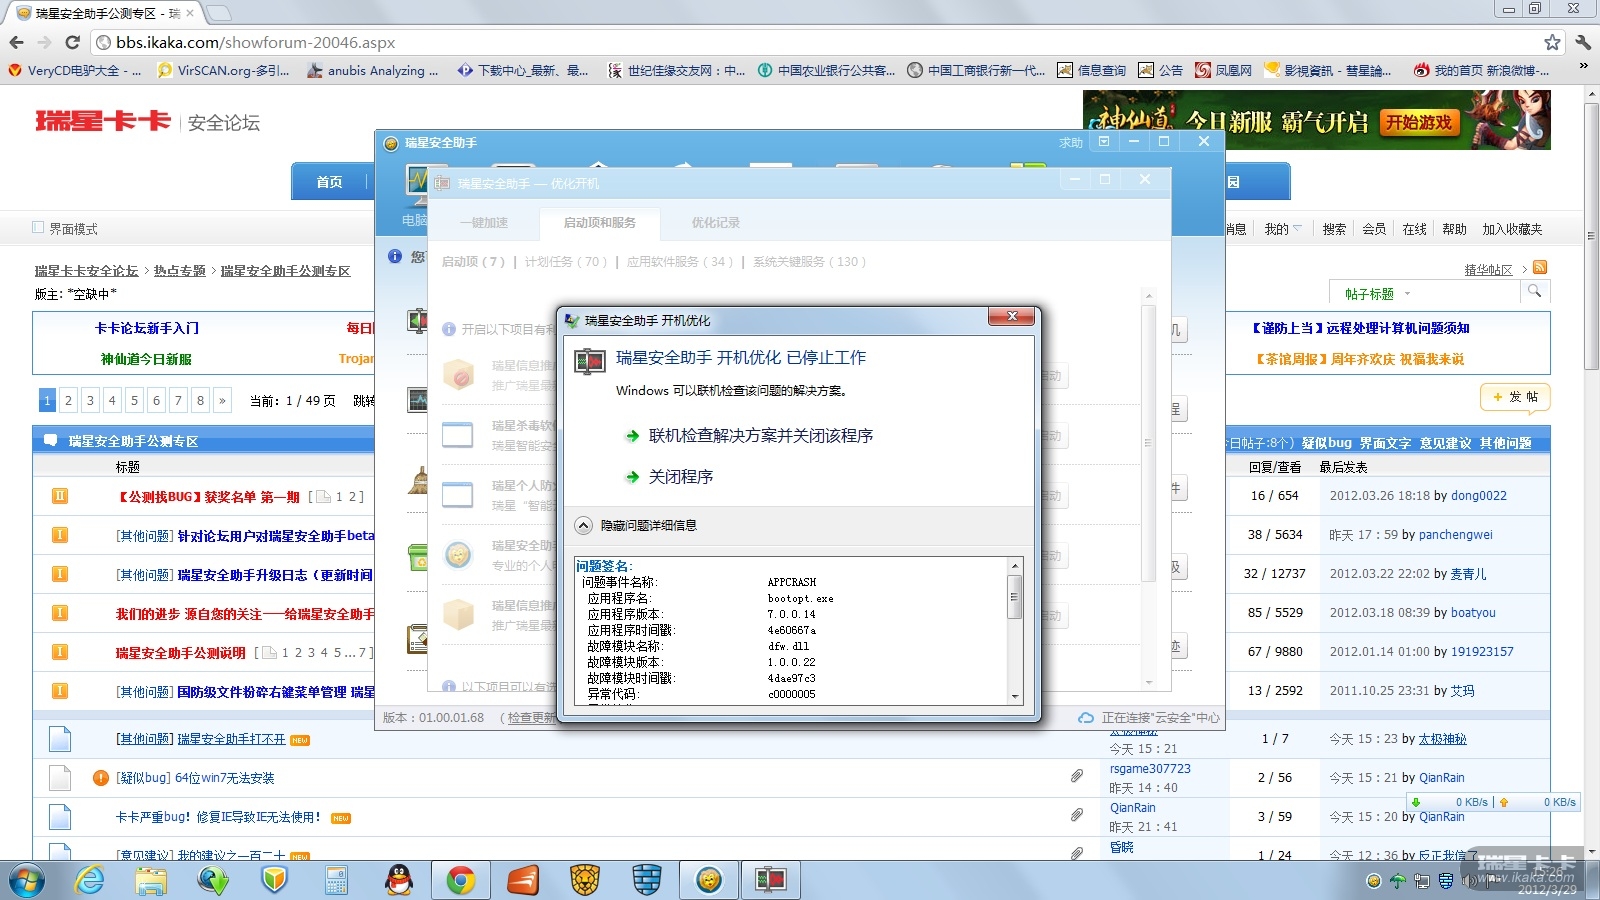
Task: Toggle the 界面模式 checkbox
Action: (x=38, y=228)
